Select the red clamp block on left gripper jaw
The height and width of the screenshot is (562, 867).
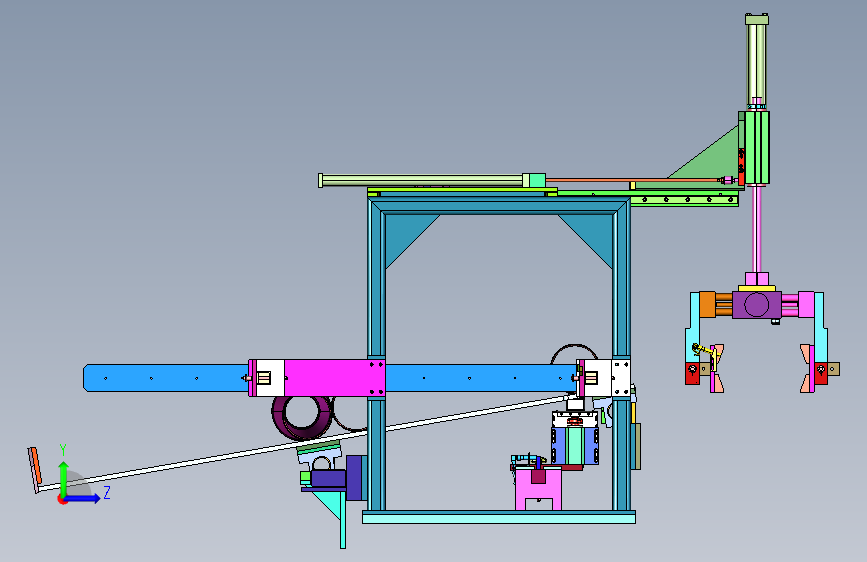click(x=692, y=373)
